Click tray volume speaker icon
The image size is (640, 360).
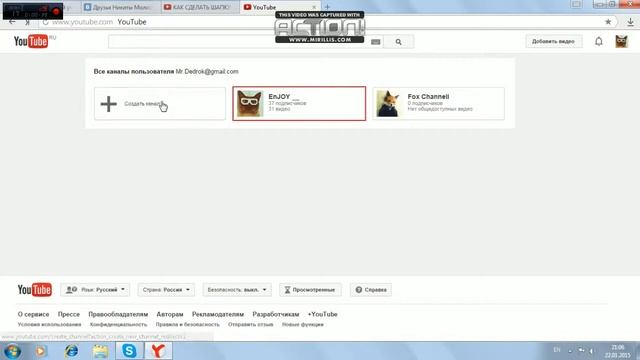591,351
